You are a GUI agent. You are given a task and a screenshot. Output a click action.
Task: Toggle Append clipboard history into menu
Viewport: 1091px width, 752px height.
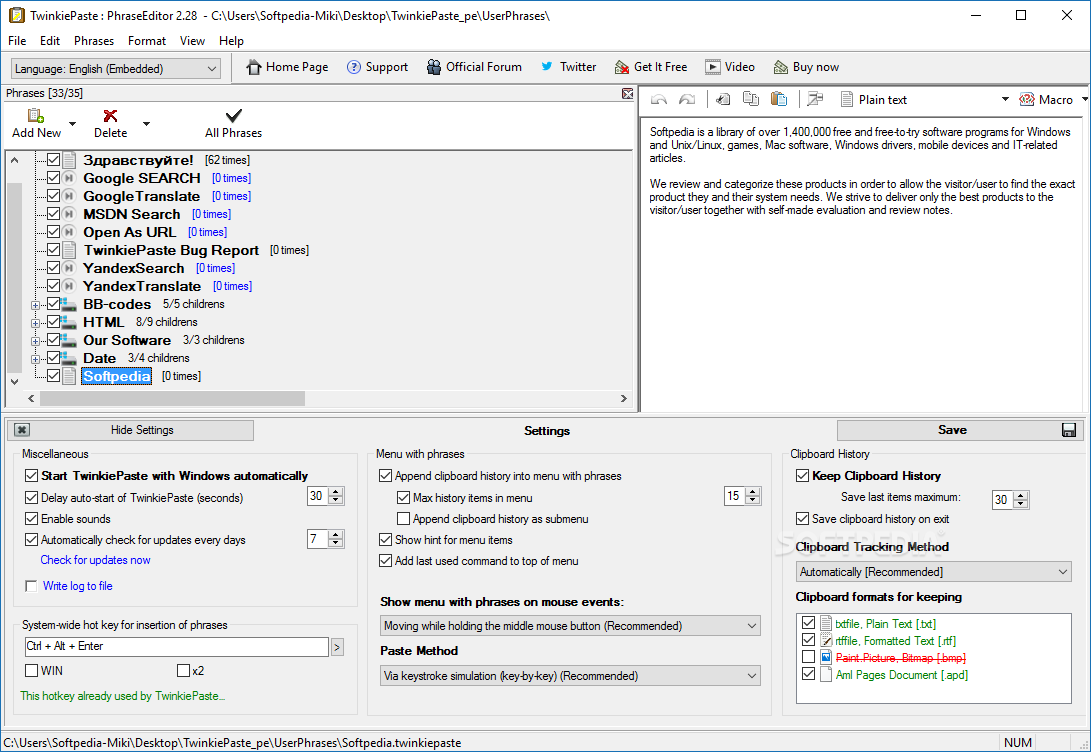pyautogui.click(x=385, y=476)
